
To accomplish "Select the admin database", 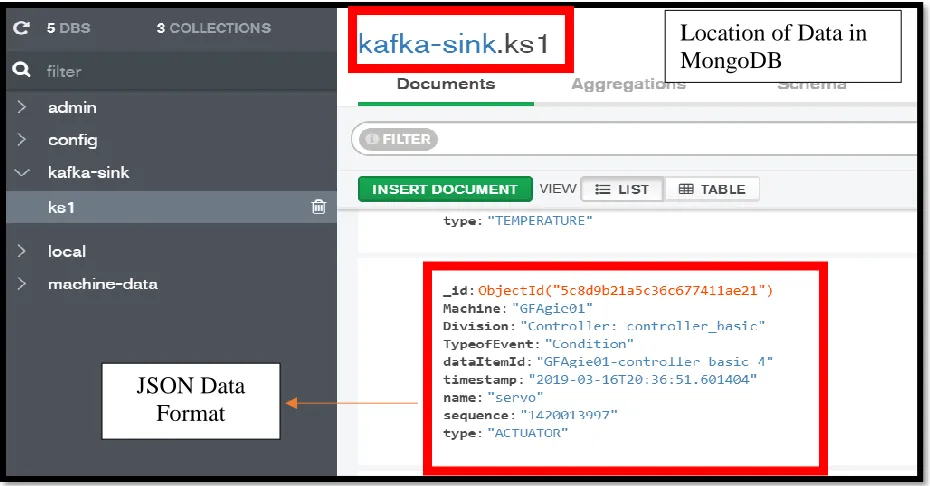I will coord(72,107).
